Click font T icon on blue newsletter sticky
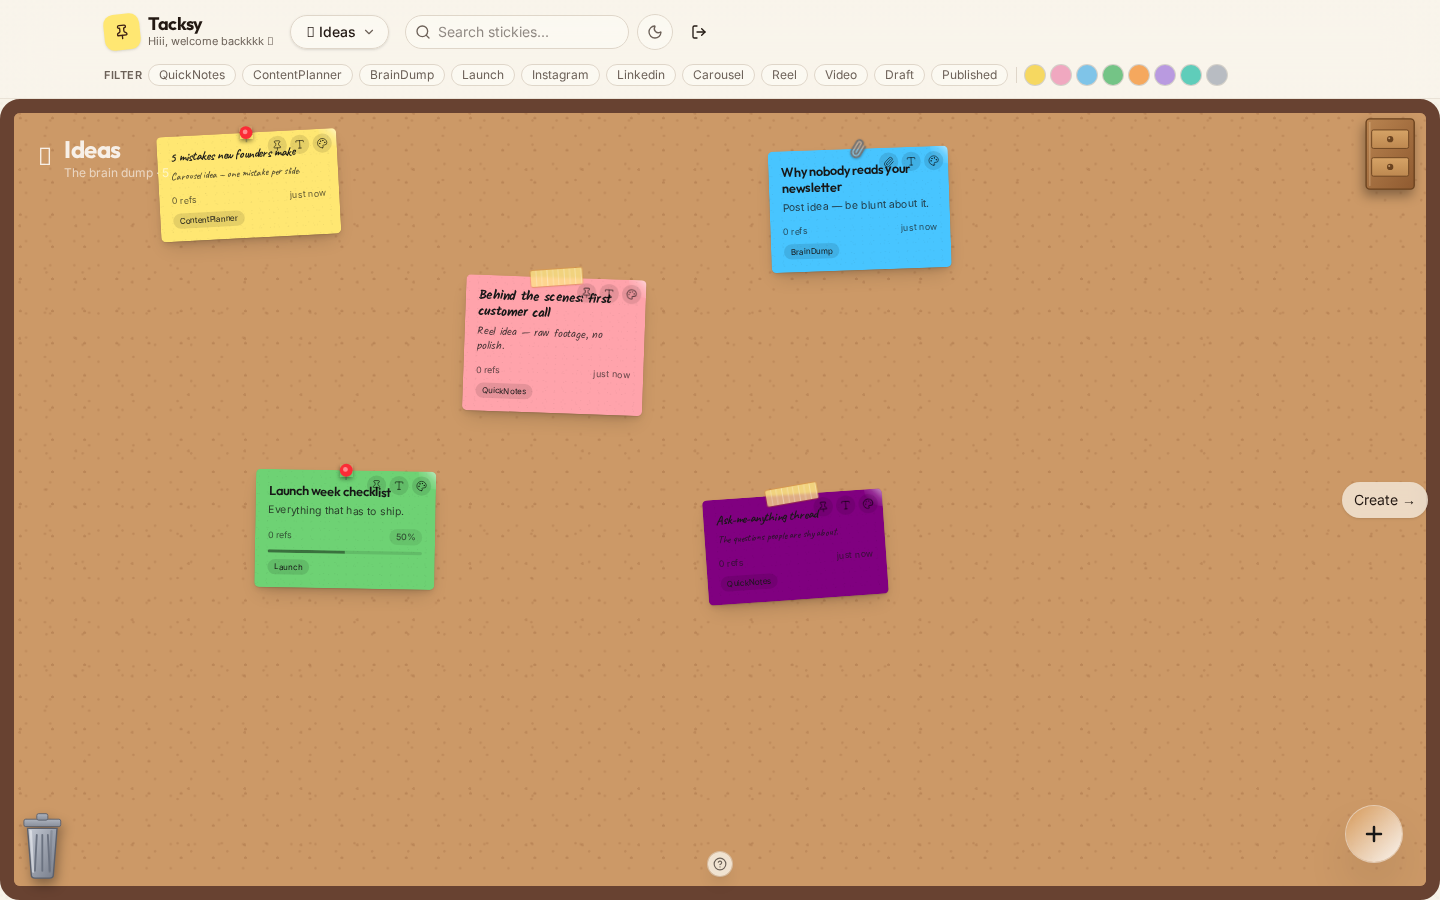The width and height of the screenshot is (1440, 900). 911,161
